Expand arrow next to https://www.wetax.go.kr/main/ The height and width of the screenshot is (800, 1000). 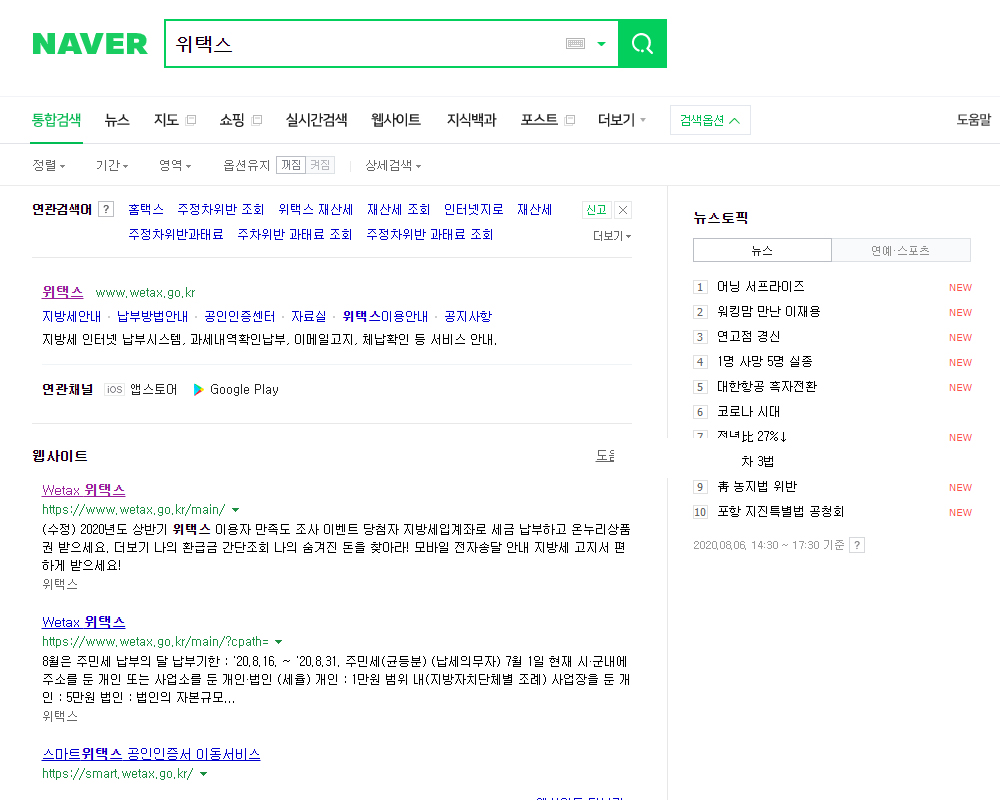coord(235,510)
